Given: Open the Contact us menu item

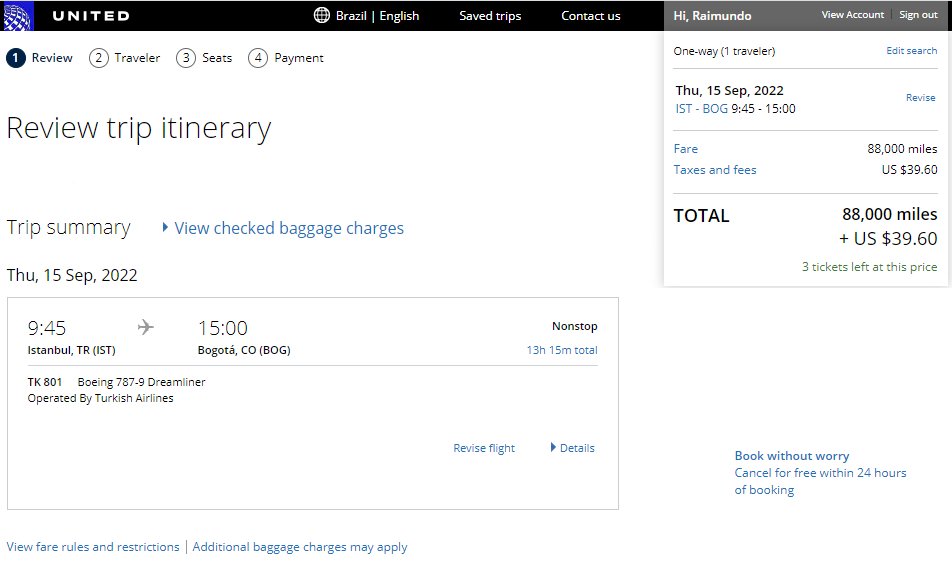Looking at the screenshot, I should pyautogui.click(x=591, y=16).
